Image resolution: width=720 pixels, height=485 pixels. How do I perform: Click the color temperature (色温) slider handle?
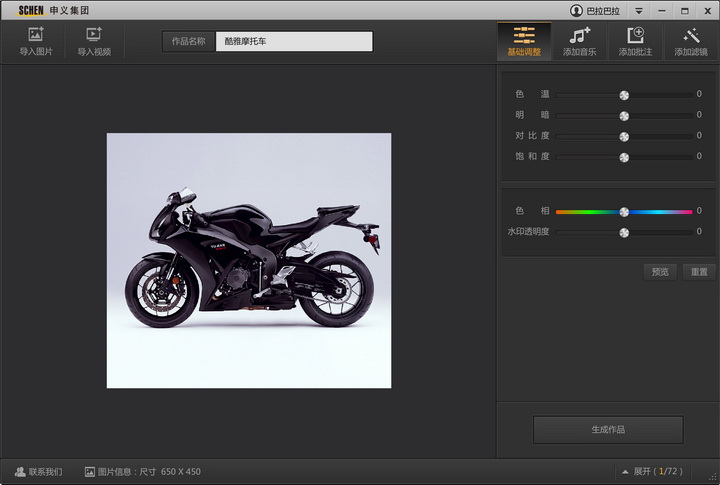(x=624, y=95)
